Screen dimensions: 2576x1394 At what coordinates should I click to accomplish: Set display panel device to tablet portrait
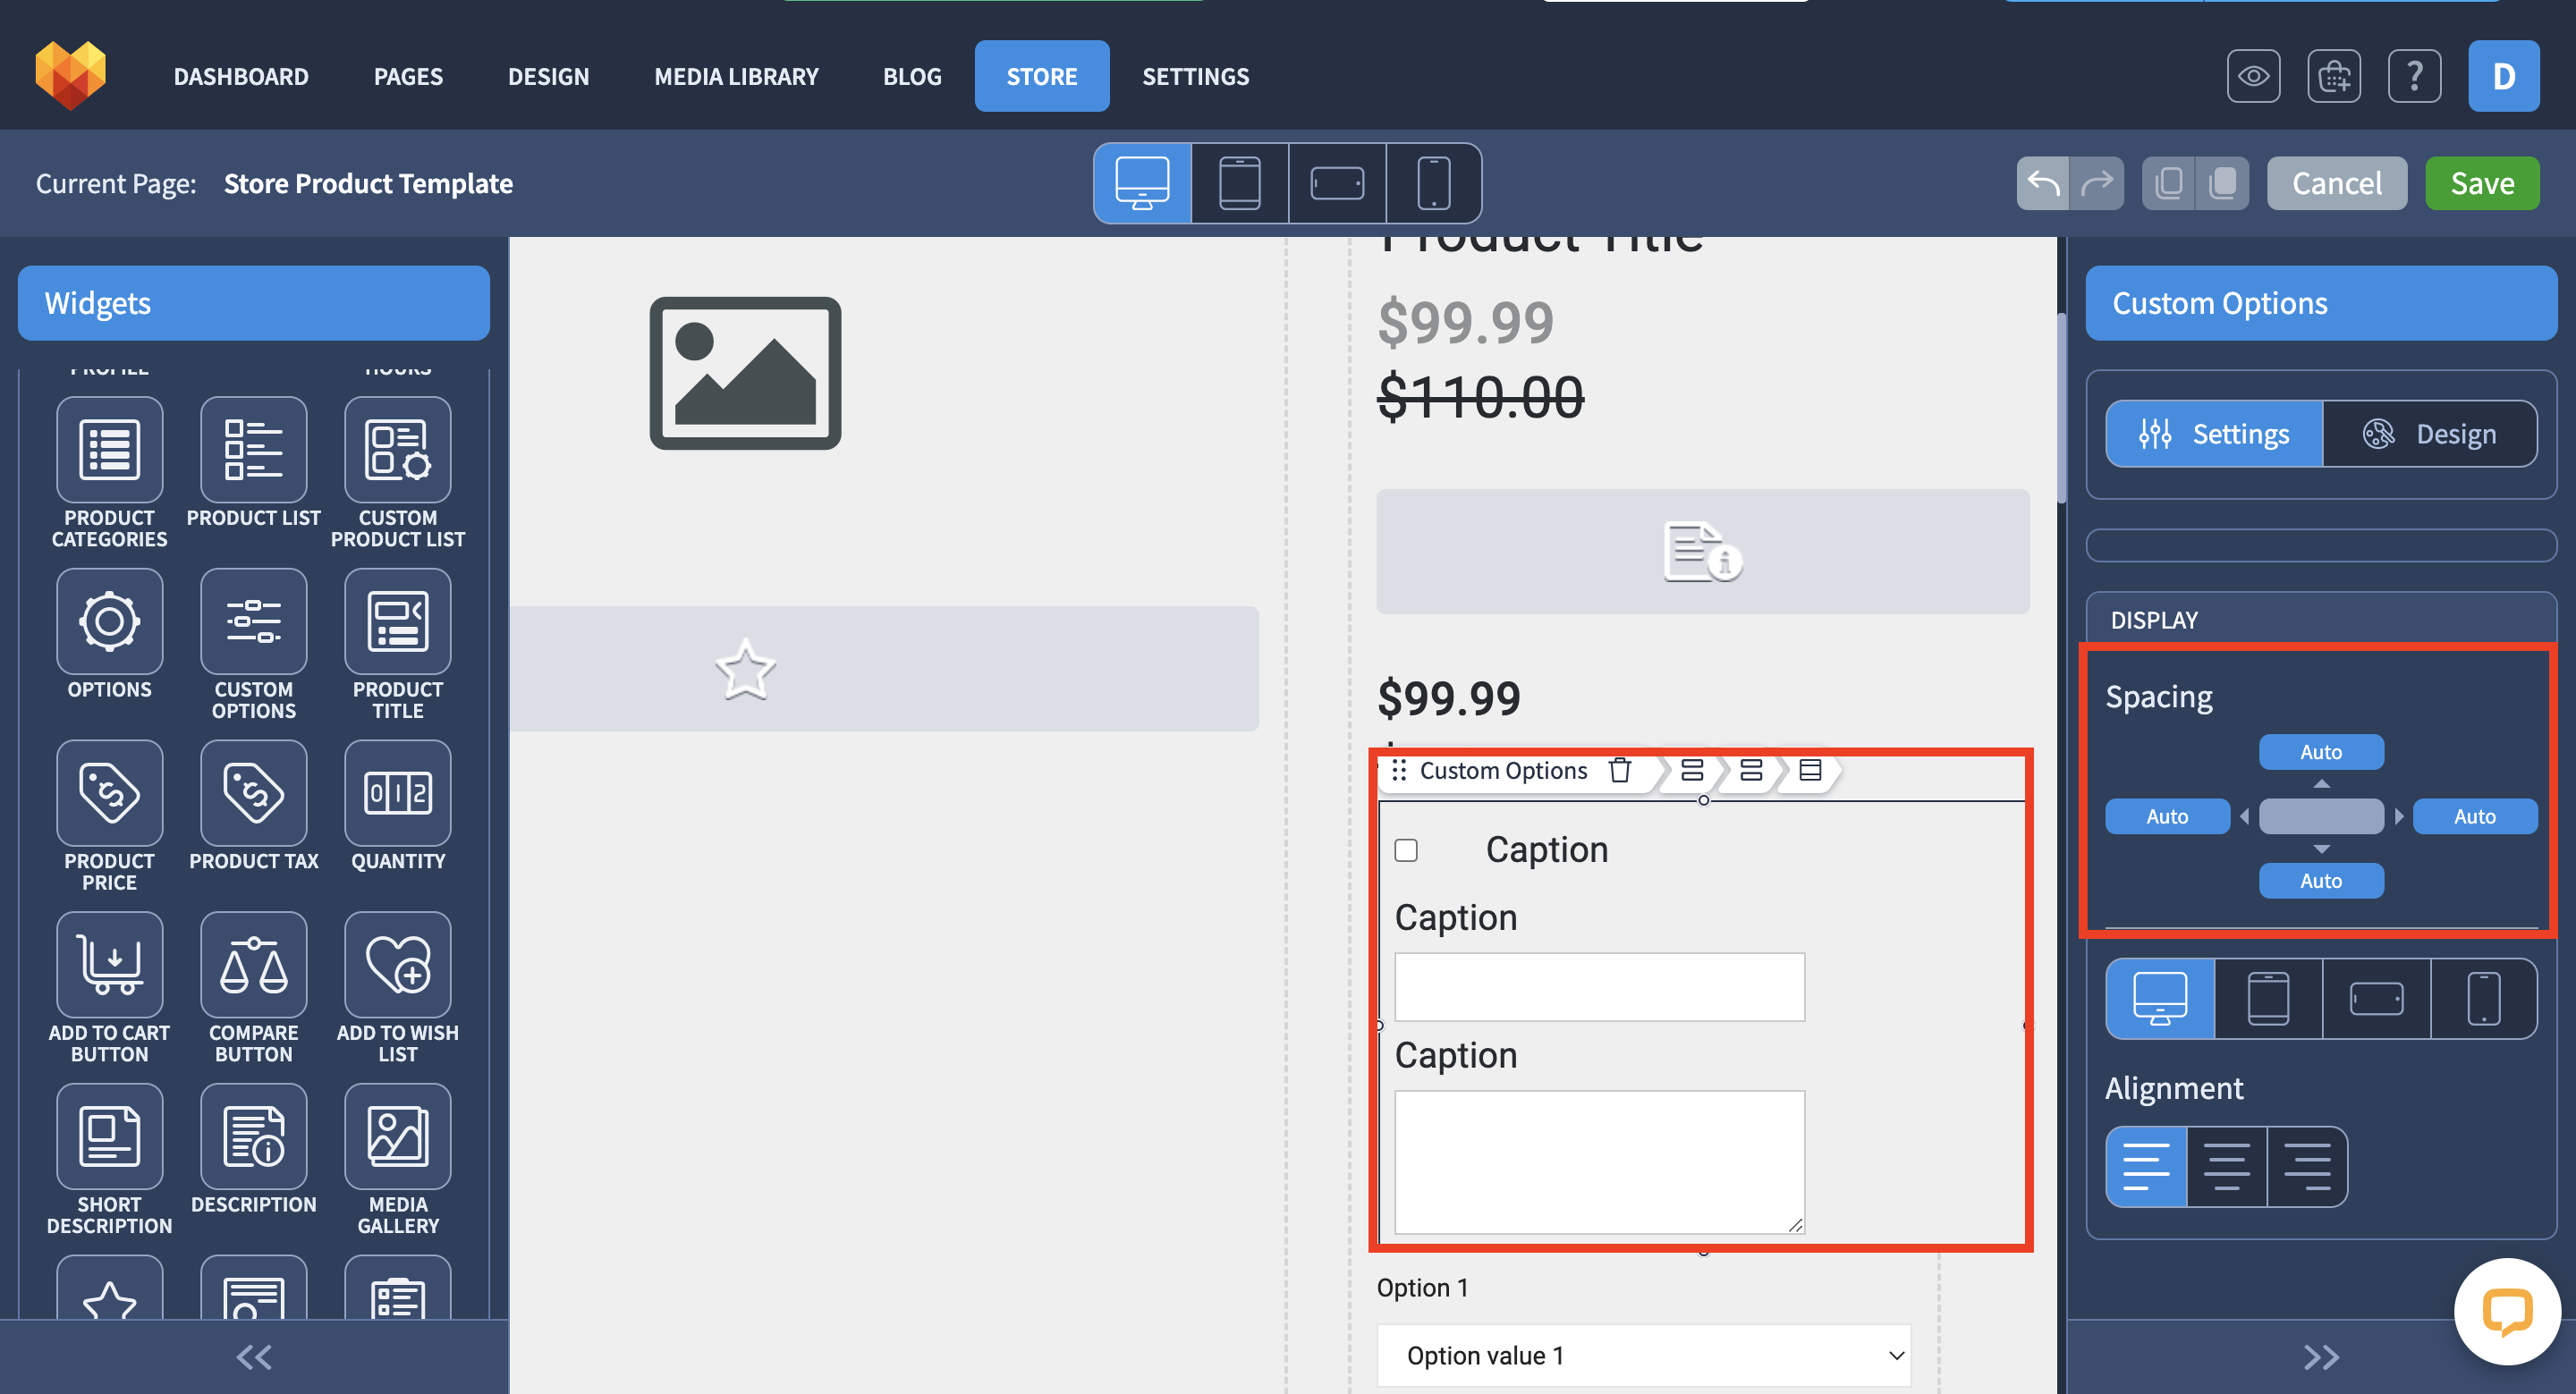pyautogui.click(x=2268, y=999)
